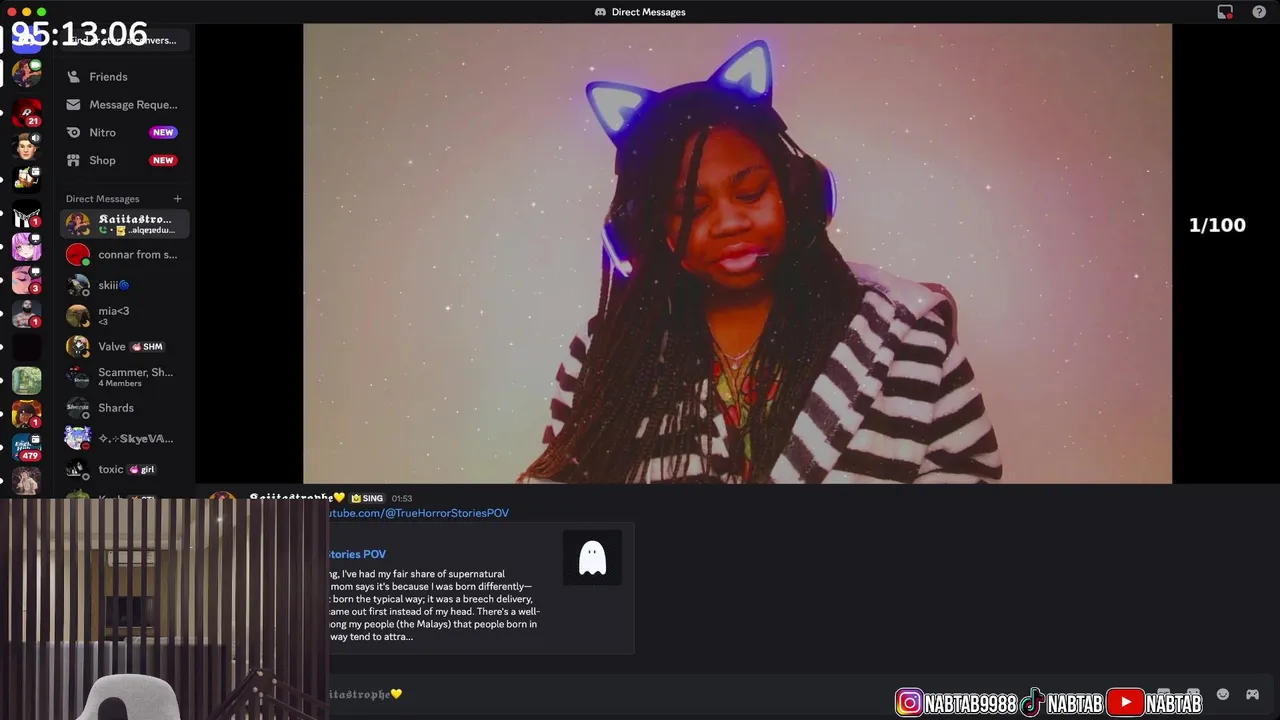Open the Shop page
The image size is (1280, 720).
pos(125,161)
